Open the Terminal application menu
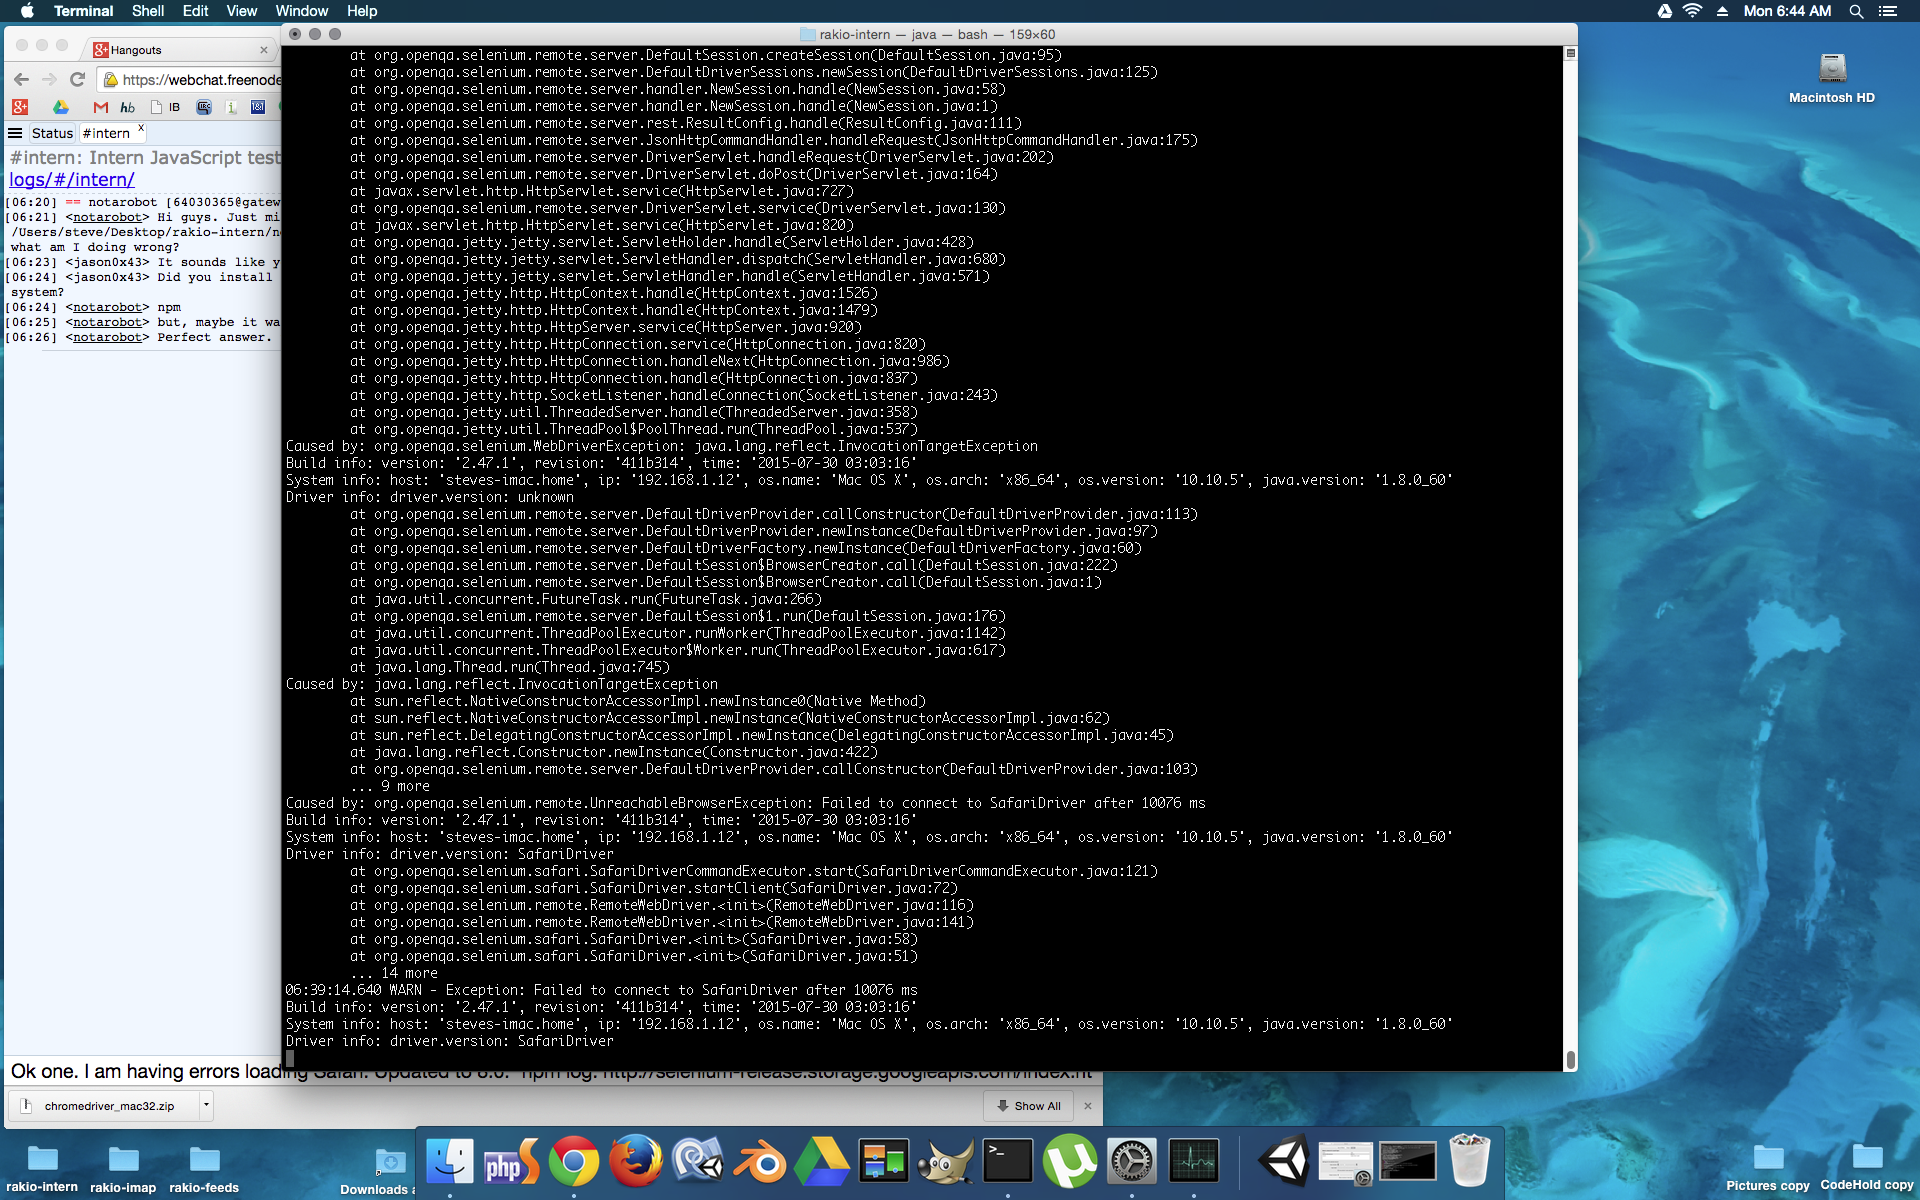1920x1200 pixels. [83, 11]
